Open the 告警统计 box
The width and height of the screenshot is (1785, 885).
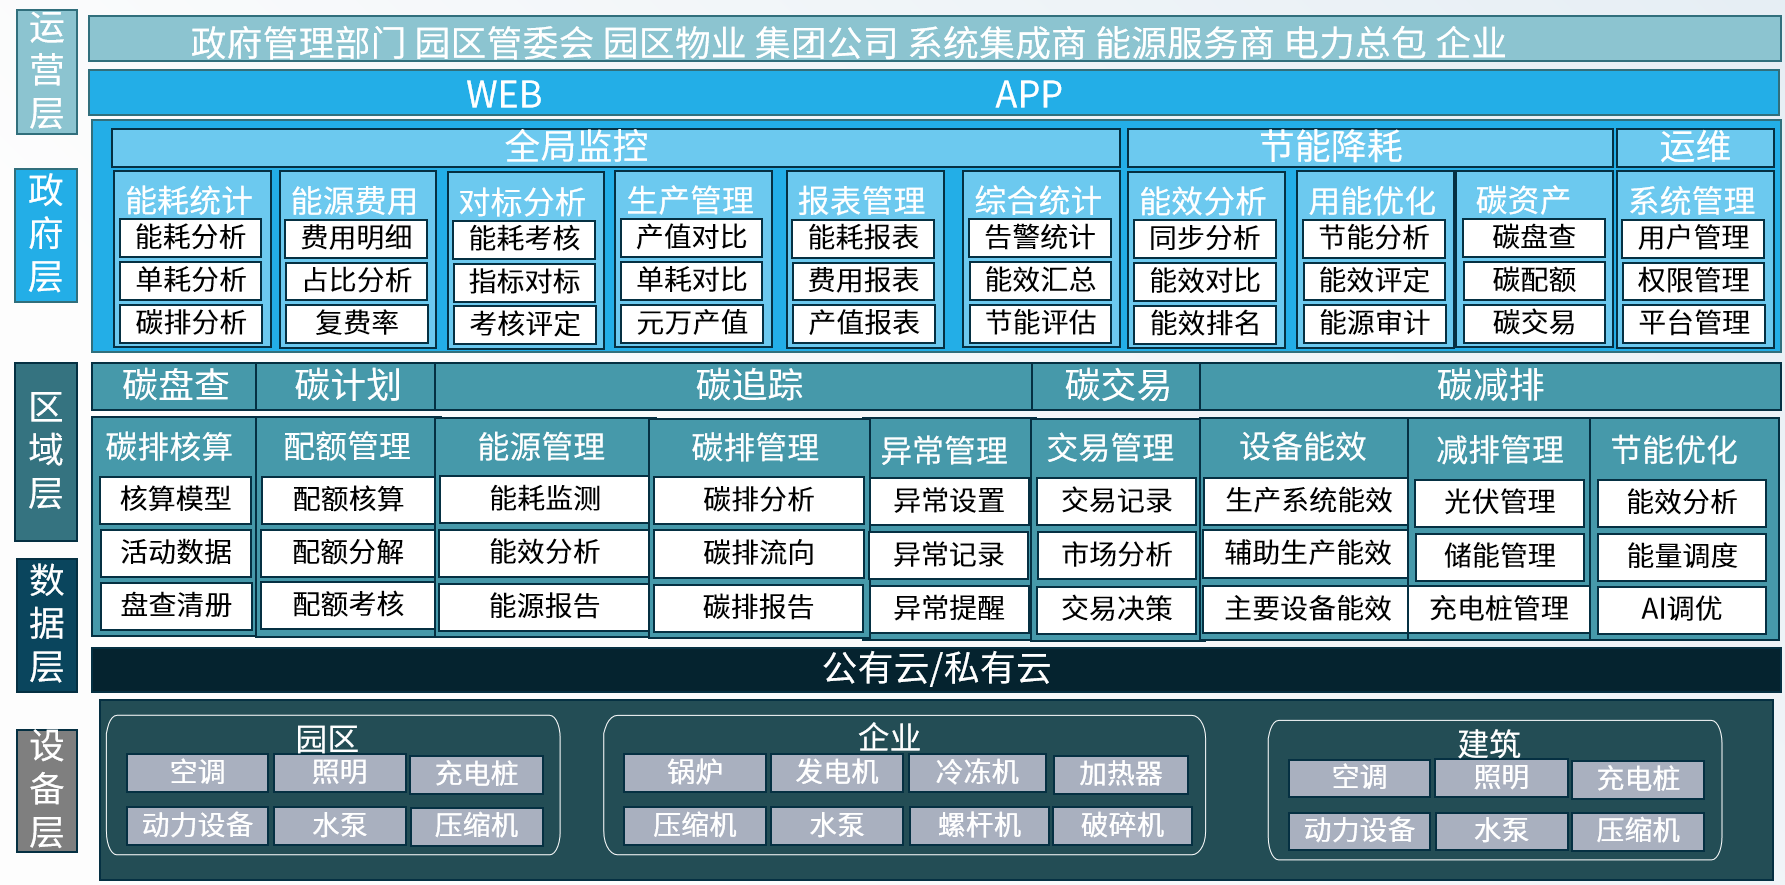click(x=1040, y=238)
